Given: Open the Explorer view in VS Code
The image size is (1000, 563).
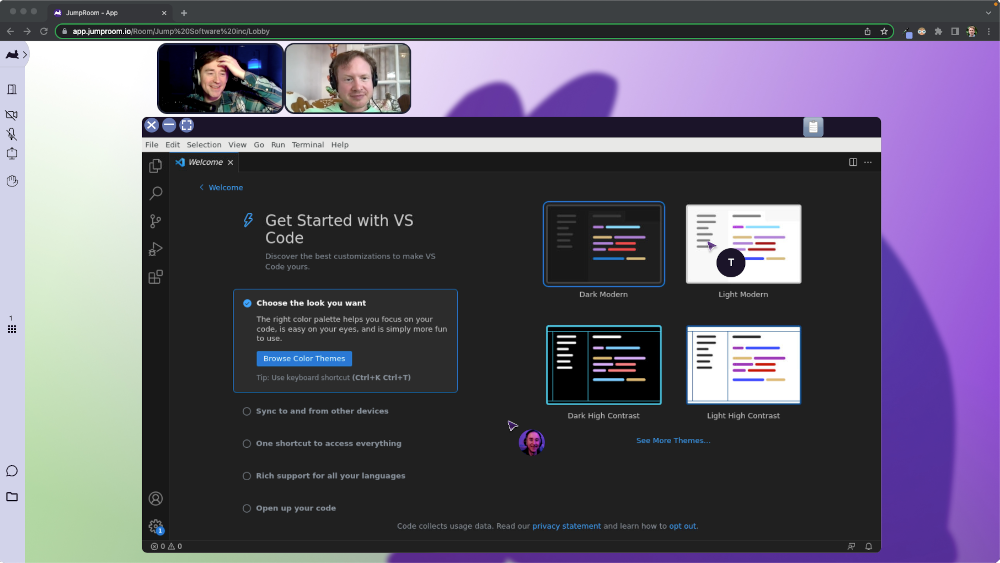Looking at the screenshot, I should (156, 166).
